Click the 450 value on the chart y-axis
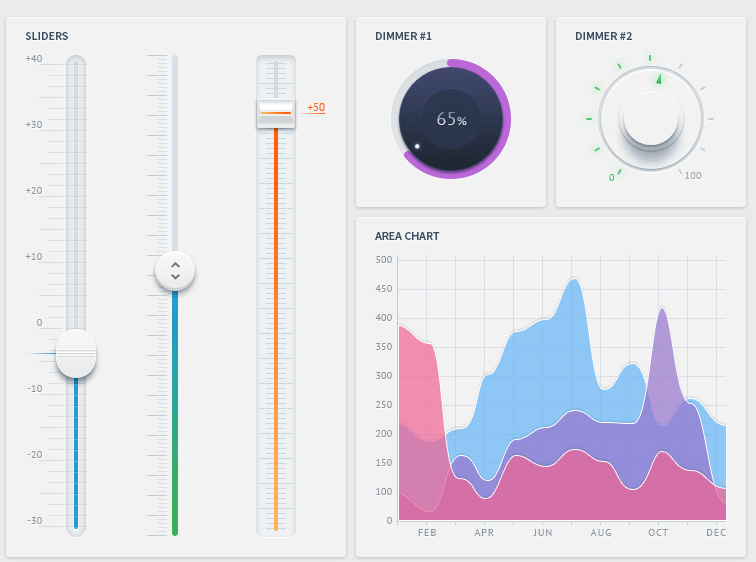 click(384, 289)
